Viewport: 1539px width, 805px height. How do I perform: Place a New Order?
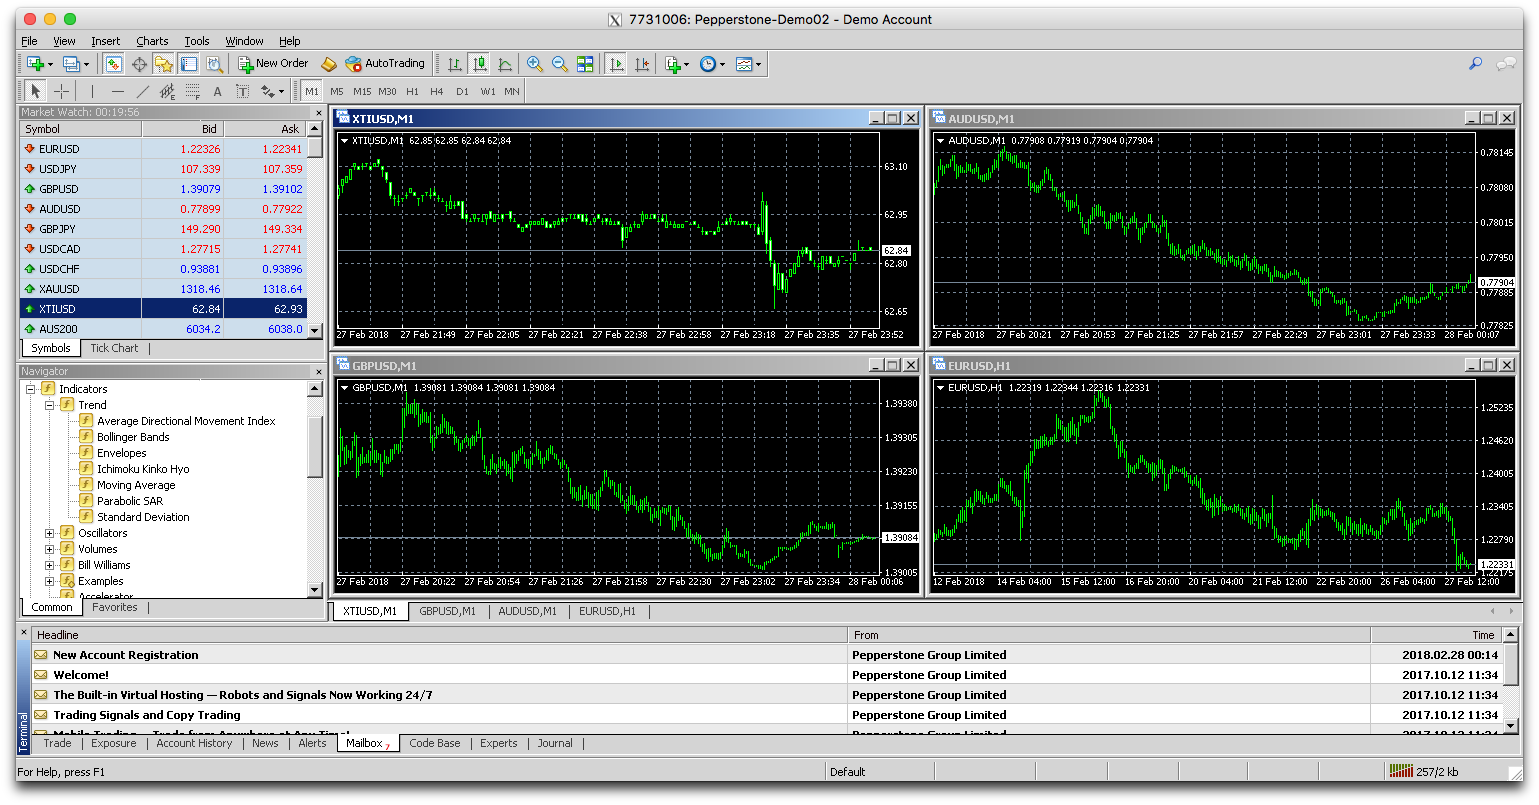tap(270, 64)
